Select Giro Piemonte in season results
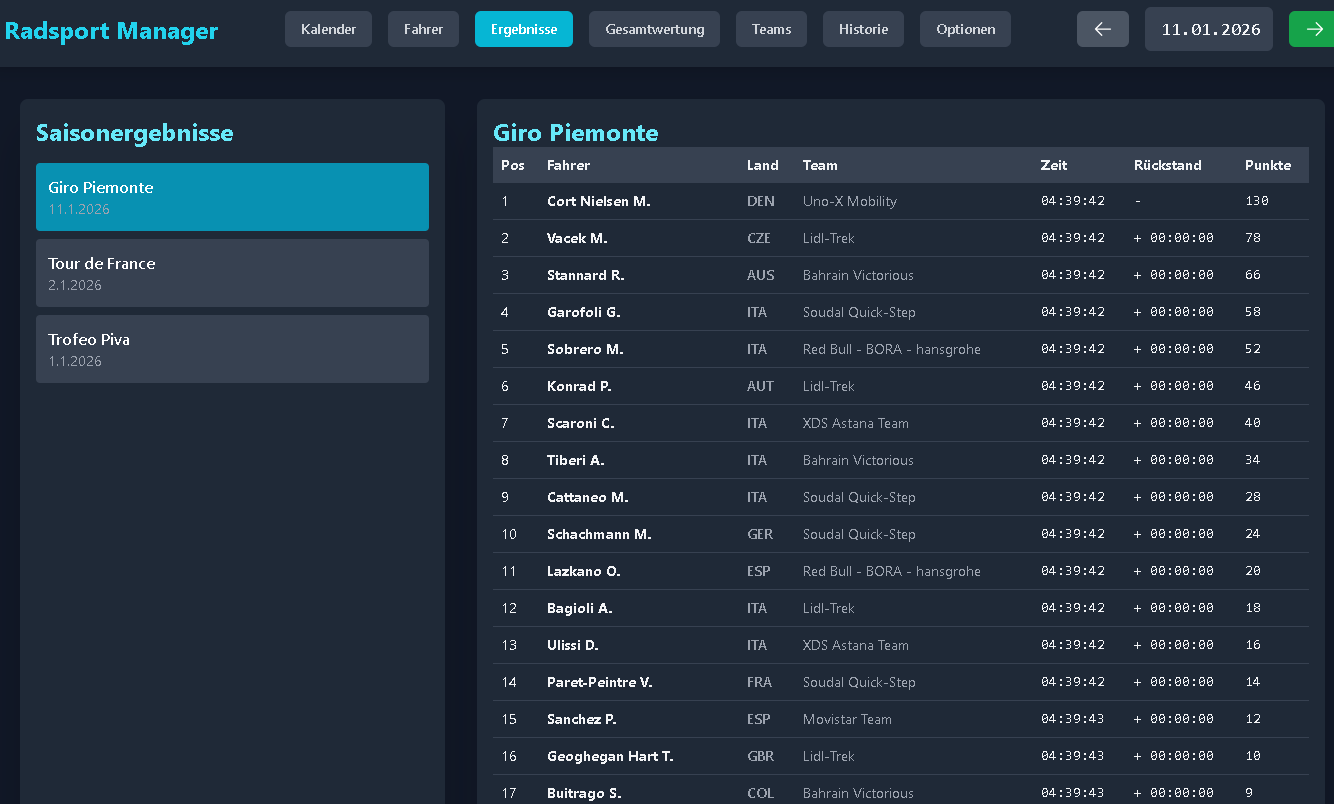The width and height of the screenshot is (1334, 804). pyautogui.click(x=232, y=197)
